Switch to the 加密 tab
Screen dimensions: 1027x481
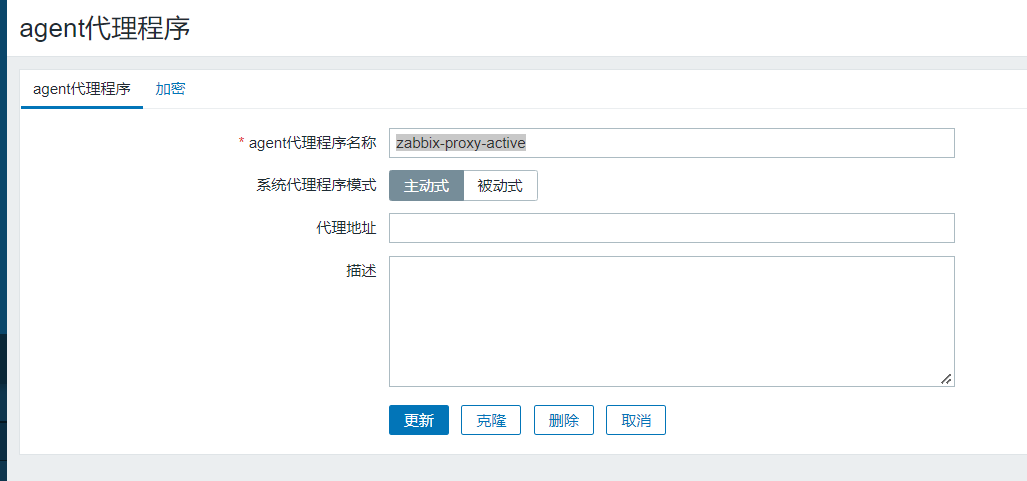[x=170, y=89]
